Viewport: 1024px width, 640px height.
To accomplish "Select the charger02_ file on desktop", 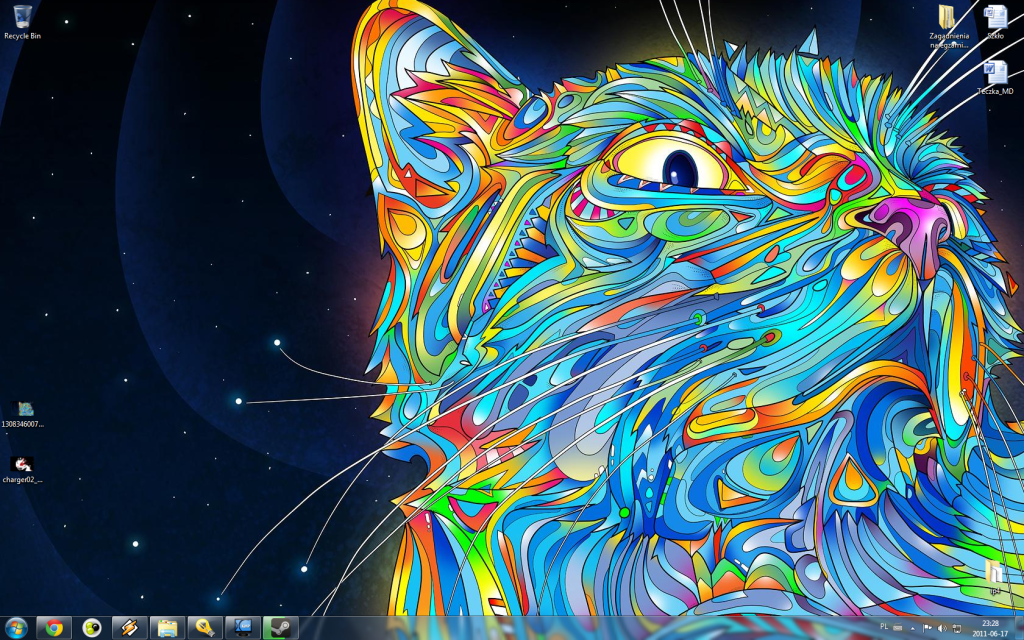I will point(23,470).
